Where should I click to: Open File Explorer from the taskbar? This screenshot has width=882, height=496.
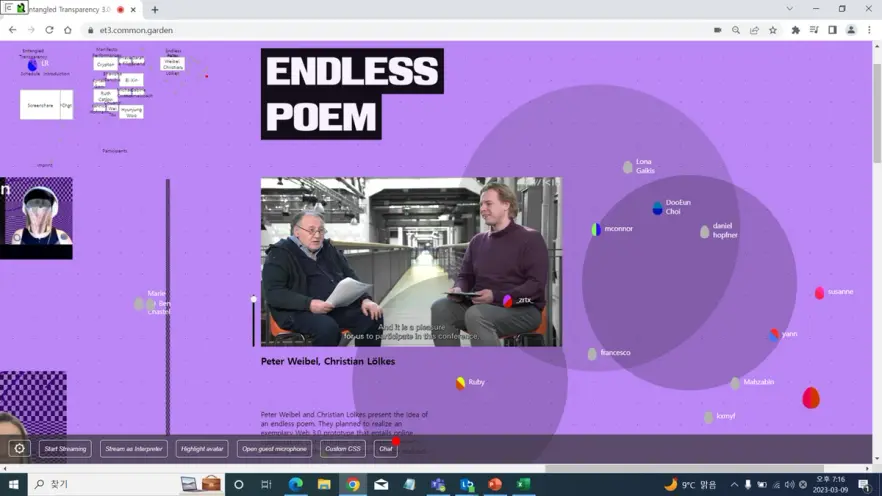click(324, 484)
